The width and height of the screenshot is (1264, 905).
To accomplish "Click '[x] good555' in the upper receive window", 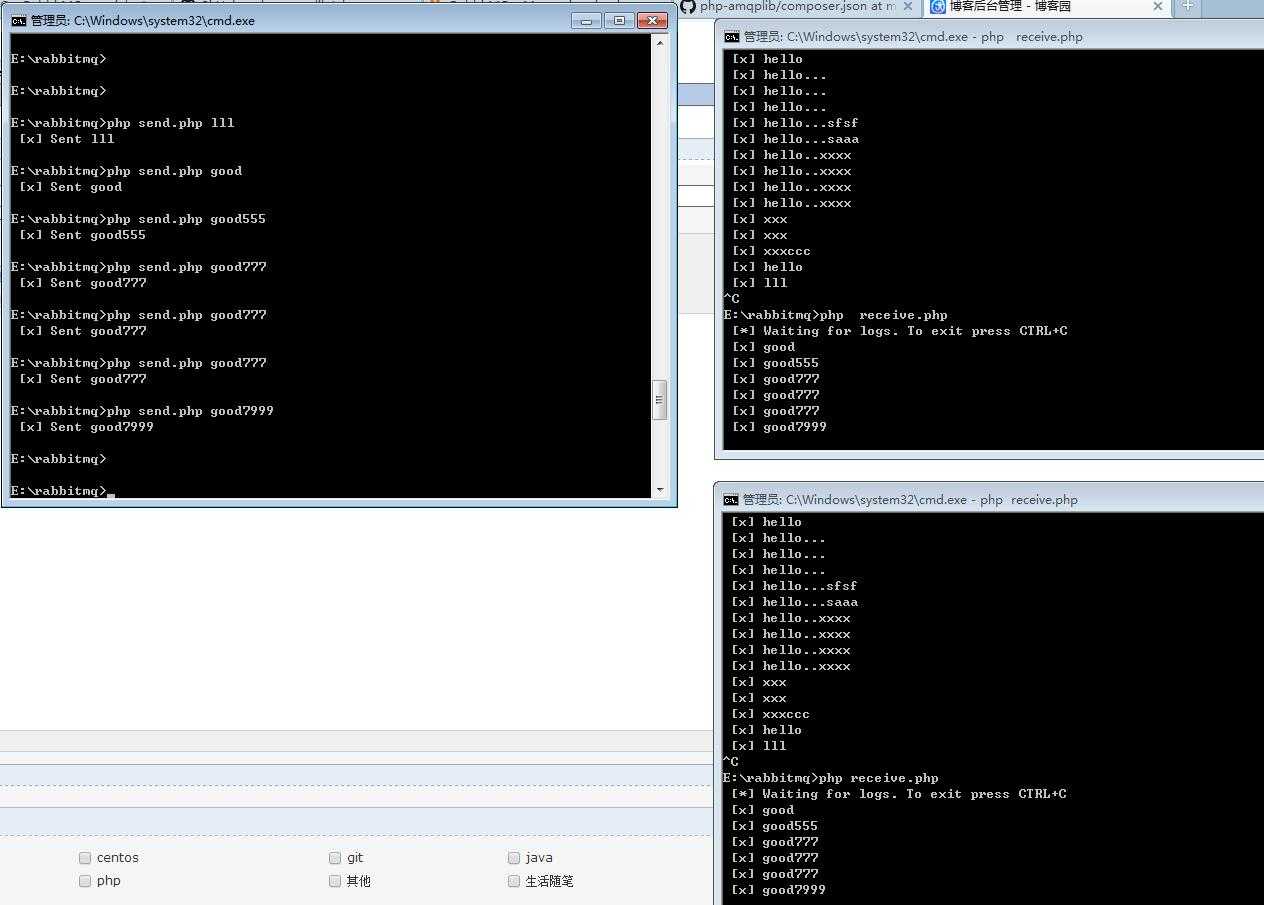I will coord(775,363).
